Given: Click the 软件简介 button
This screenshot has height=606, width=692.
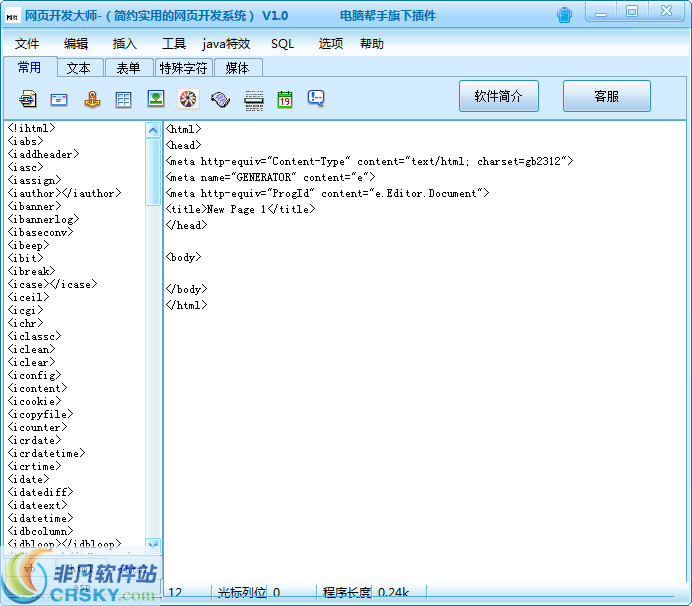Looking at the screenshot, I should tap(499, 96).
